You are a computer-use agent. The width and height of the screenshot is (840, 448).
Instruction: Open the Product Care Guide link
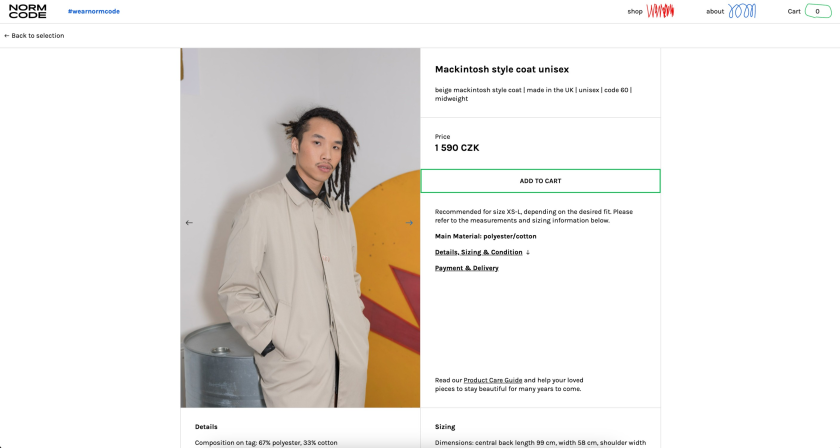pos(493,380)
